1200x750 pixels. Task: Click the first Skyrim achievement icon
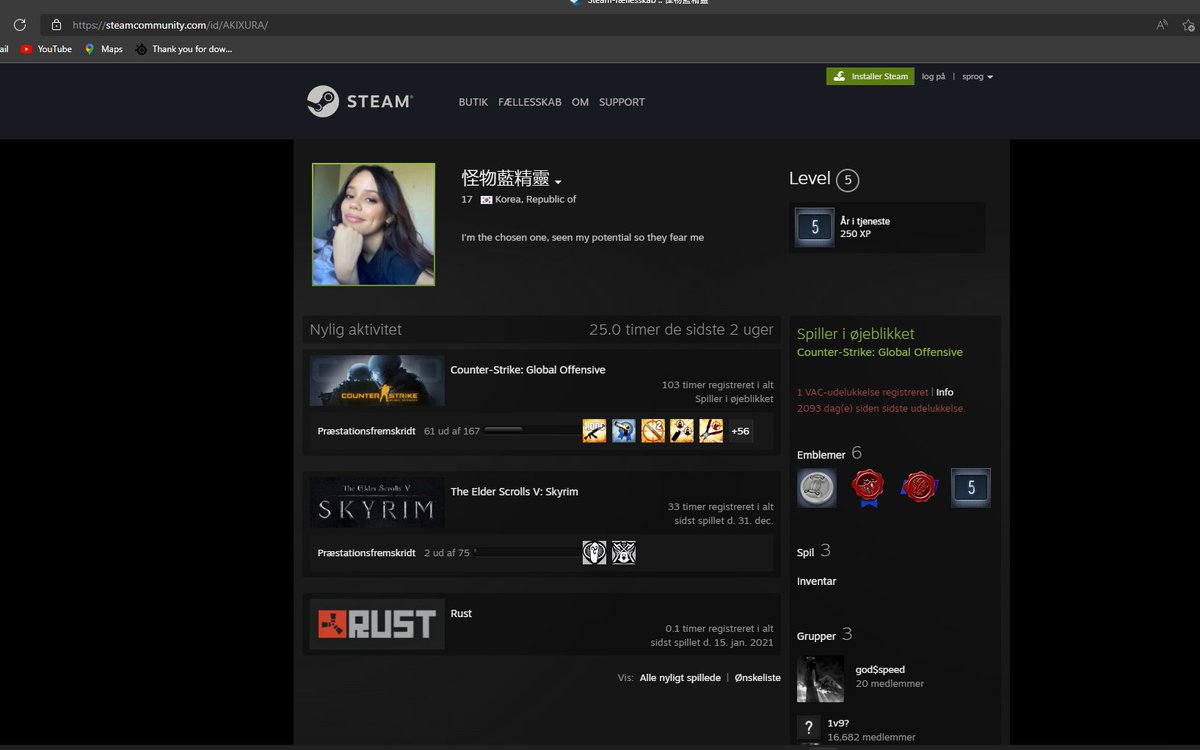pos(595,553)
